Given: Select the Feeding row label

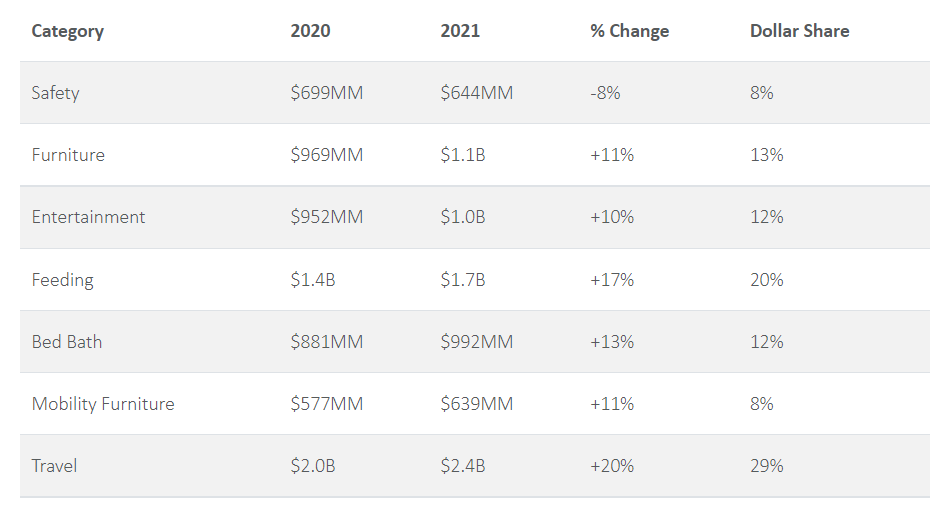Looking at the screenshot, I should click(62, 280).
